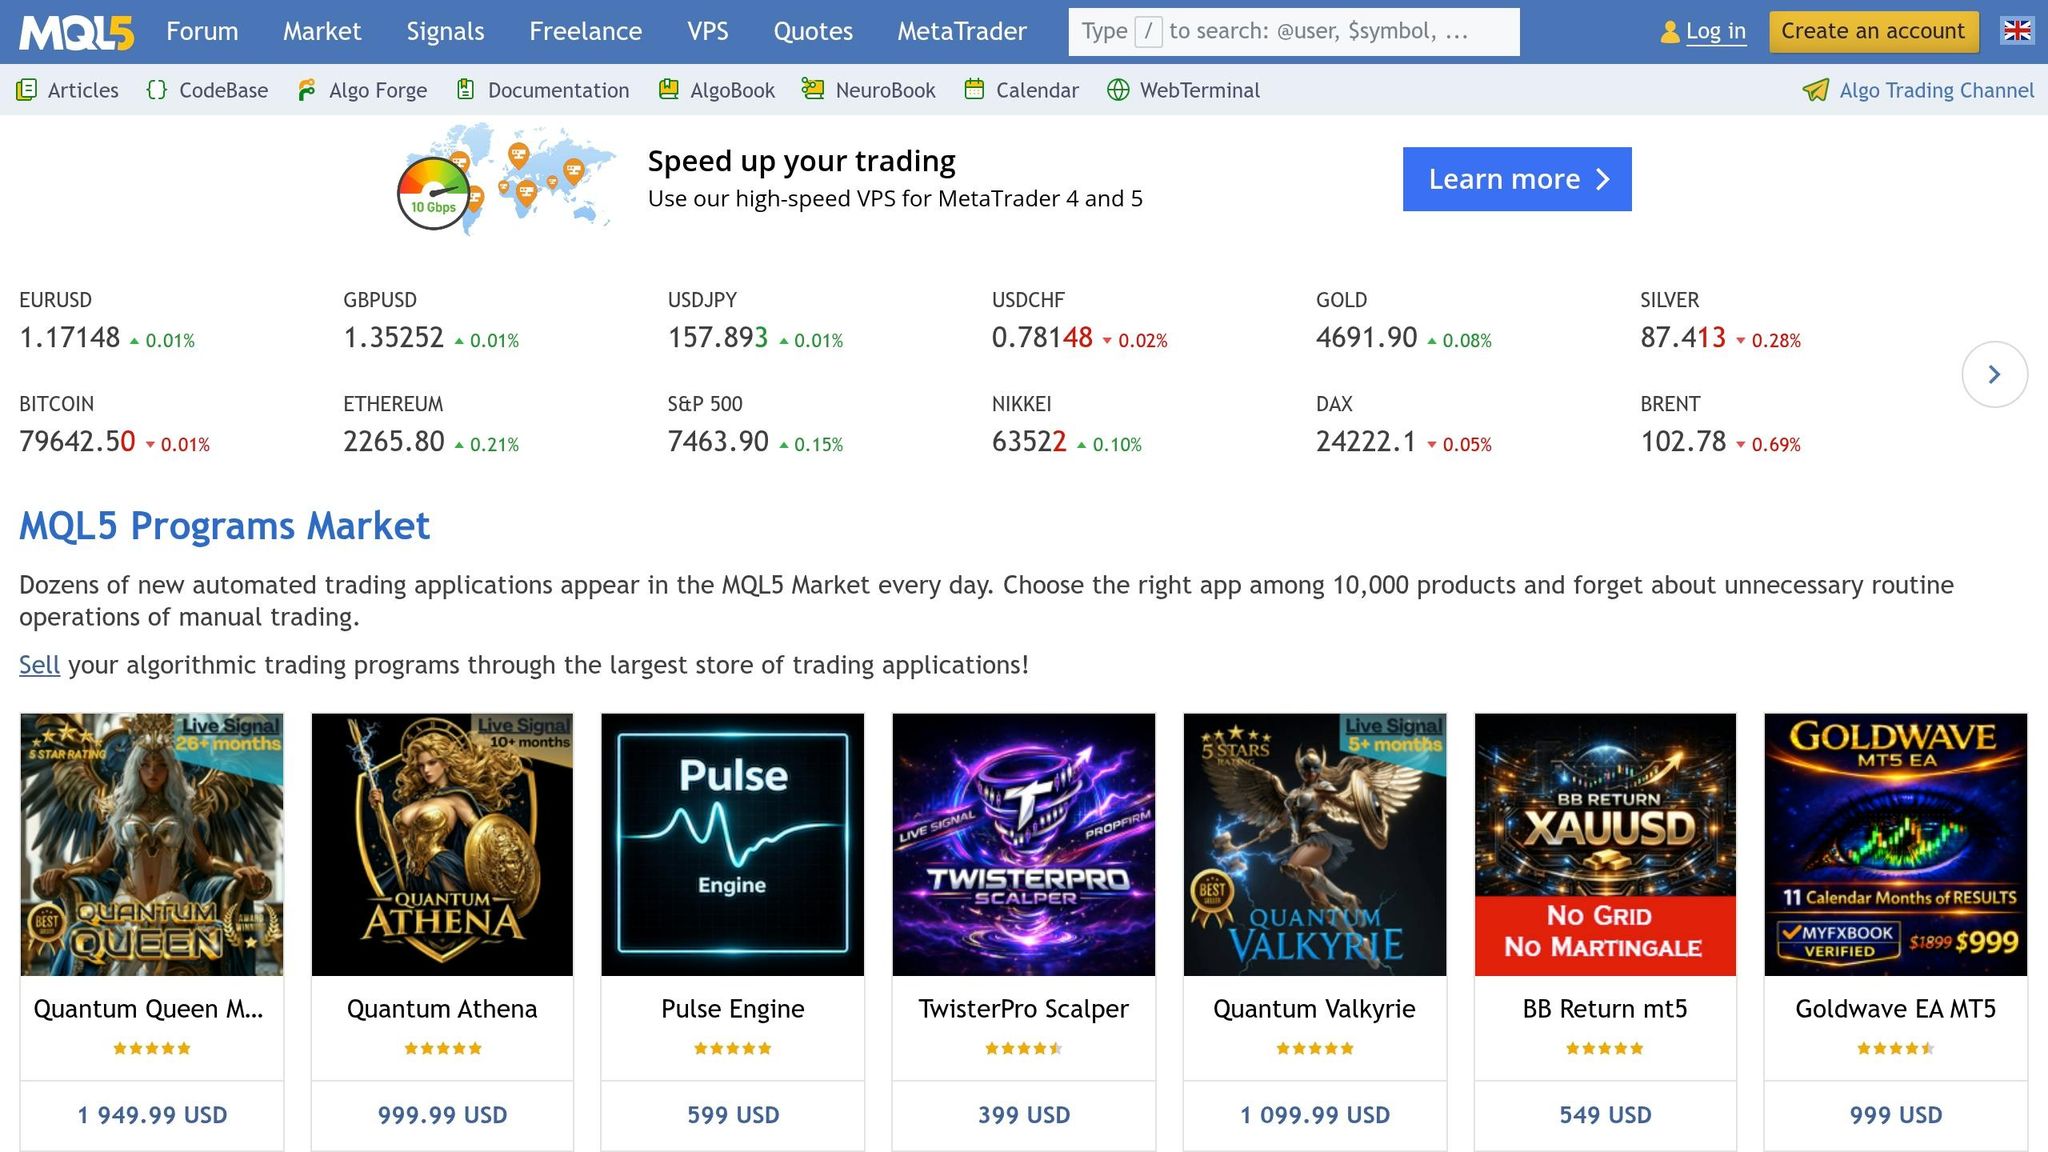Click the SILVER quote

1721,322
